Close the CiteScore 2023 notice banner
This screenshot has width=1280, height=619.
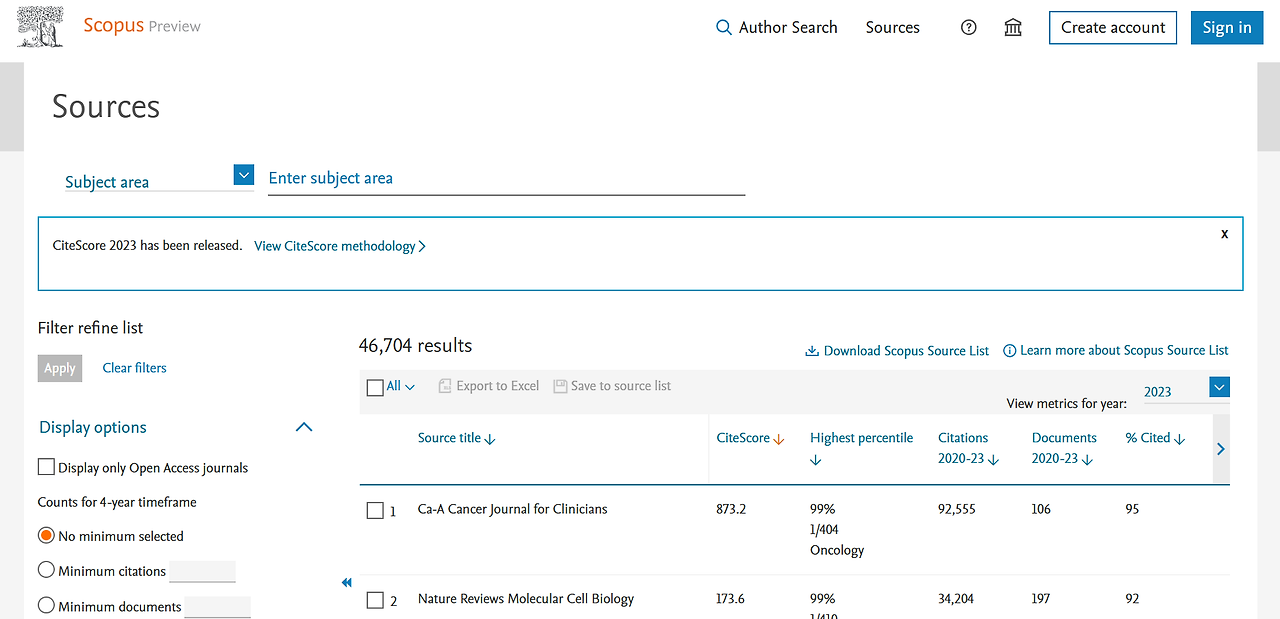tap(1224, 234)
